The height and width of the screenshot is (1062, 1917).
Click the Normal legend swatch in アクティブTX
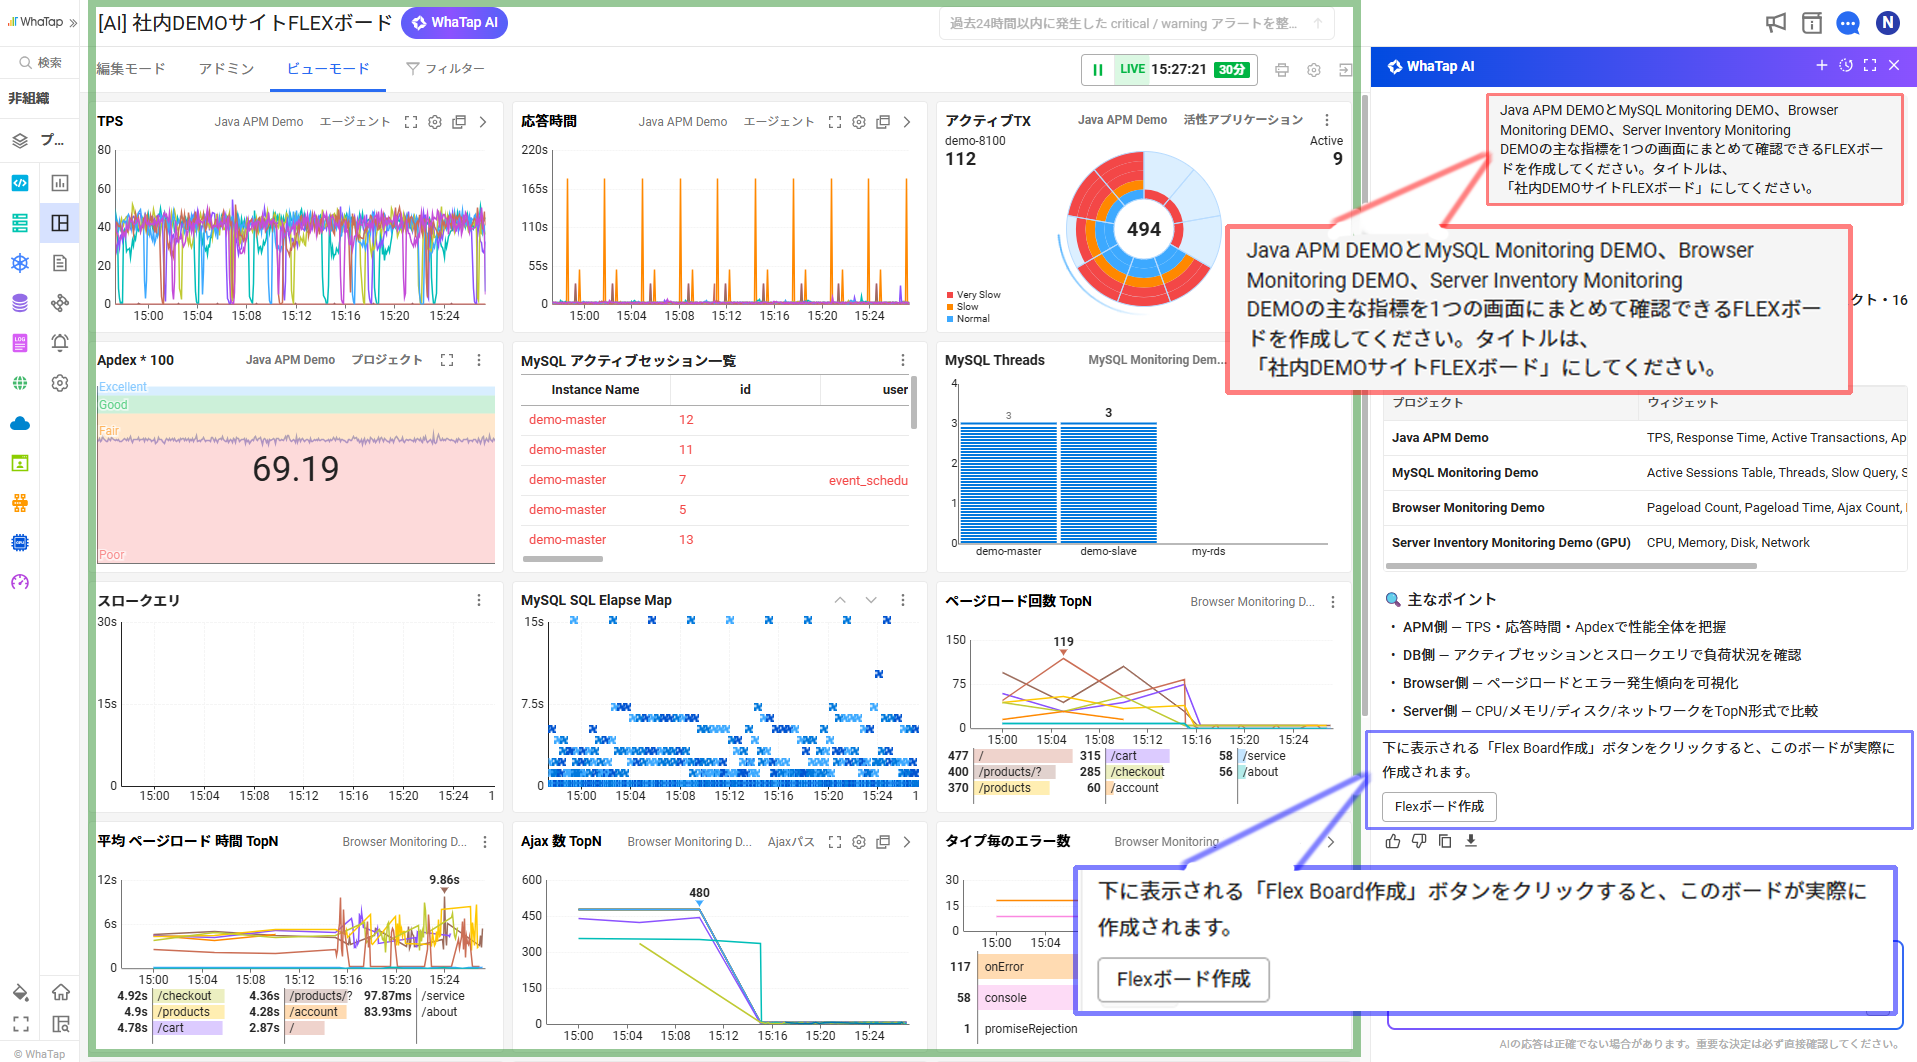(950, 319)
